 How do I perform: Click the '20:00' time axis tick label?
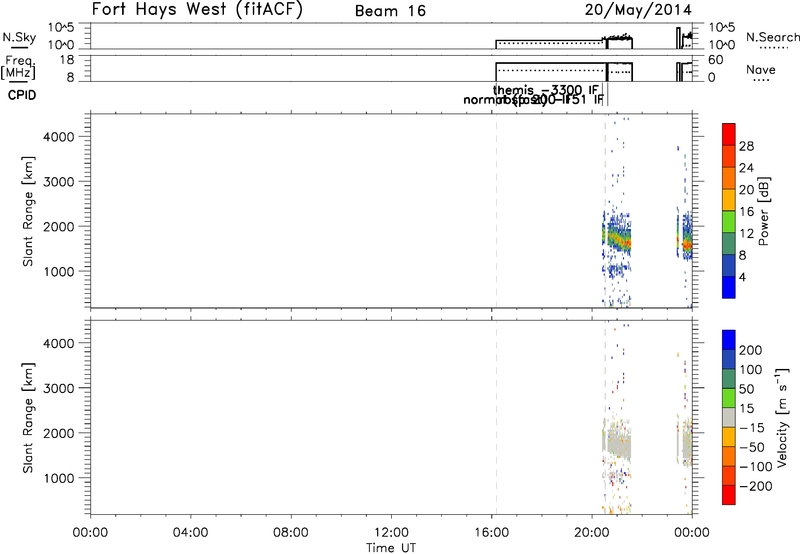[592, 533]
